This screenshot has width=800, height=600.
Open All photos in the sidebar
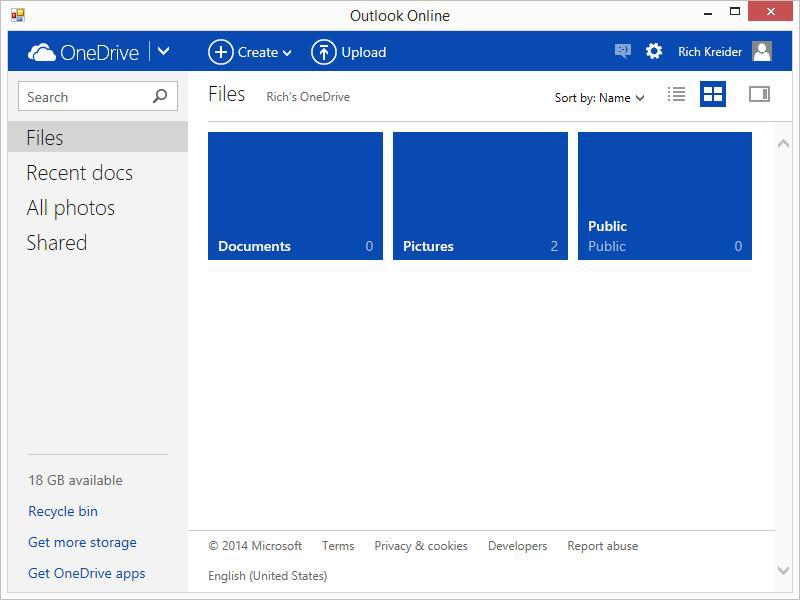pyautogui.click(x=70, y=208)
